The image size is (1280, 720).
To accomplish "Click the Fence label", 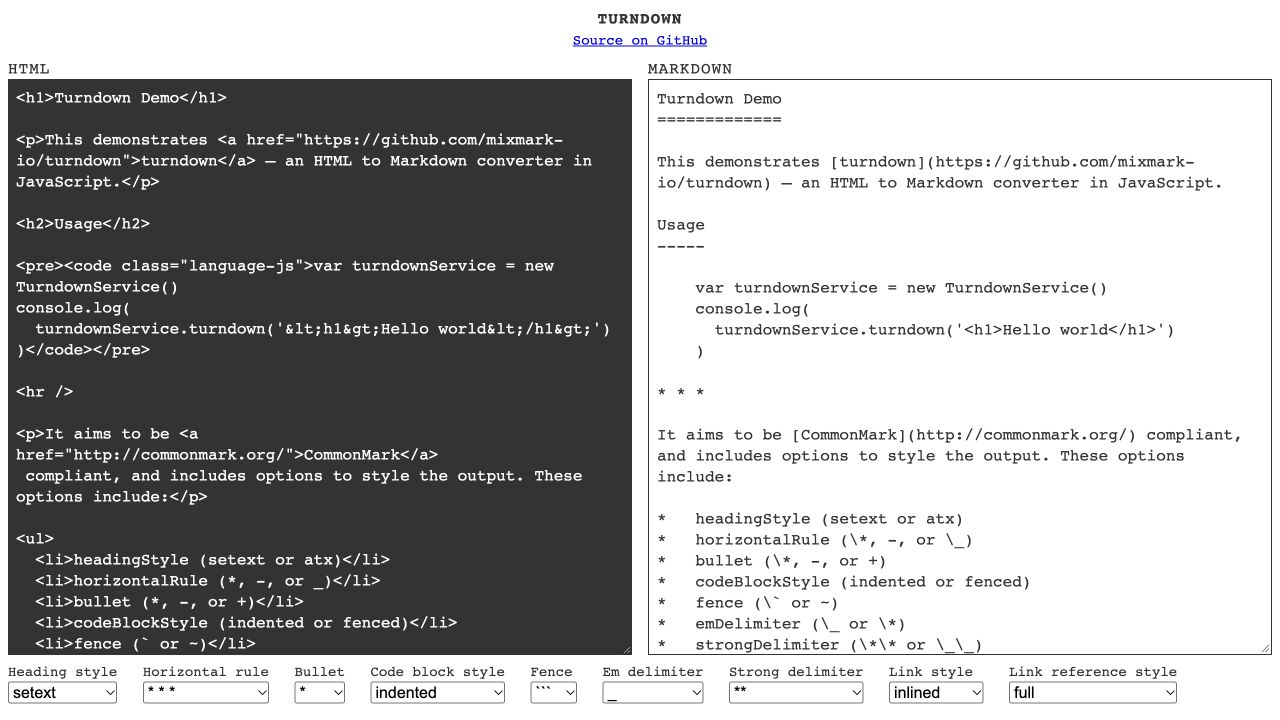I will tap(552, 672).
